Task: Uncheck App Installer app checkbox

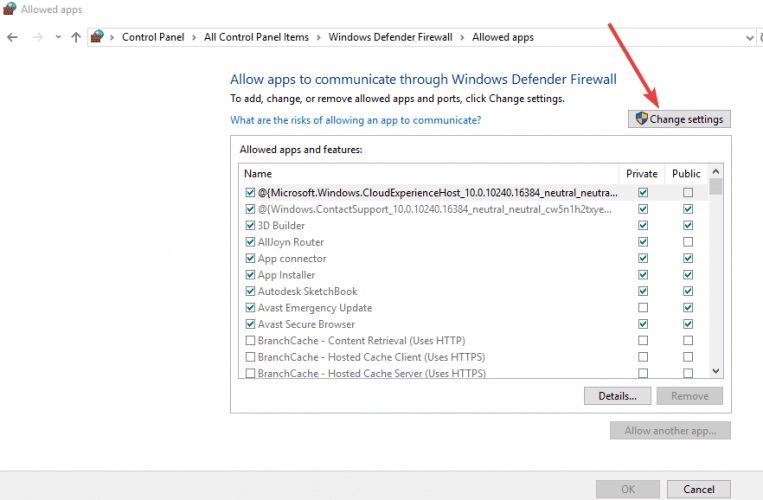Action: point(250,275)
